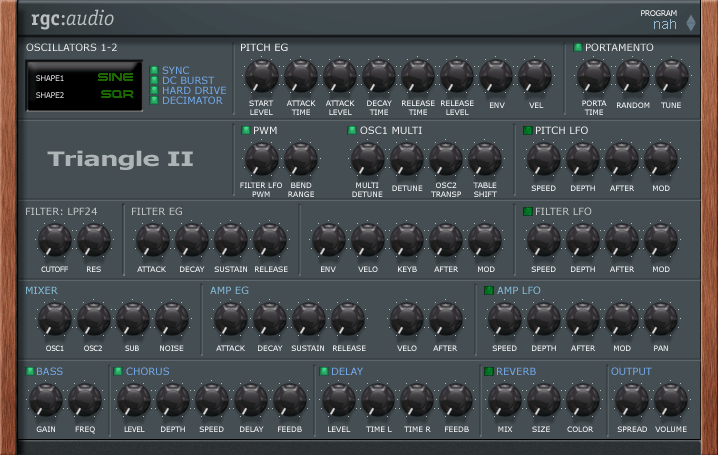Click the Pitch EG START LEVEL knob
Image resolution: width=718 pixels, height=455 pixels.
coord(261,76)
